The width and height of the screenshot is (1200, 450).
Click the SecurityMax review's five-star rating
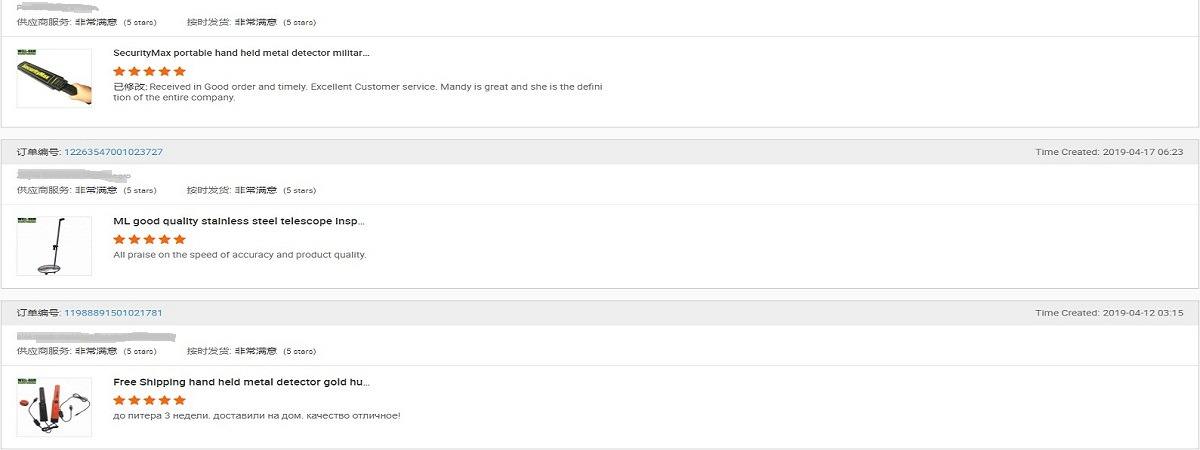coord(150,71)
